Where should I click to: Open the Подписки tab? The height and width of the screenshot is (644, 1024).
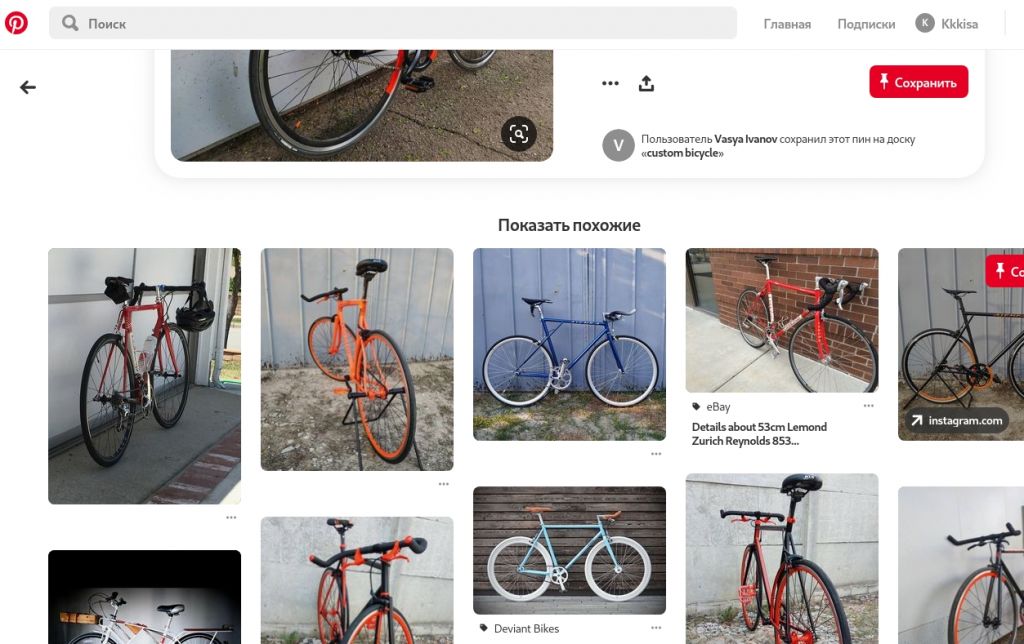point(866,24)
